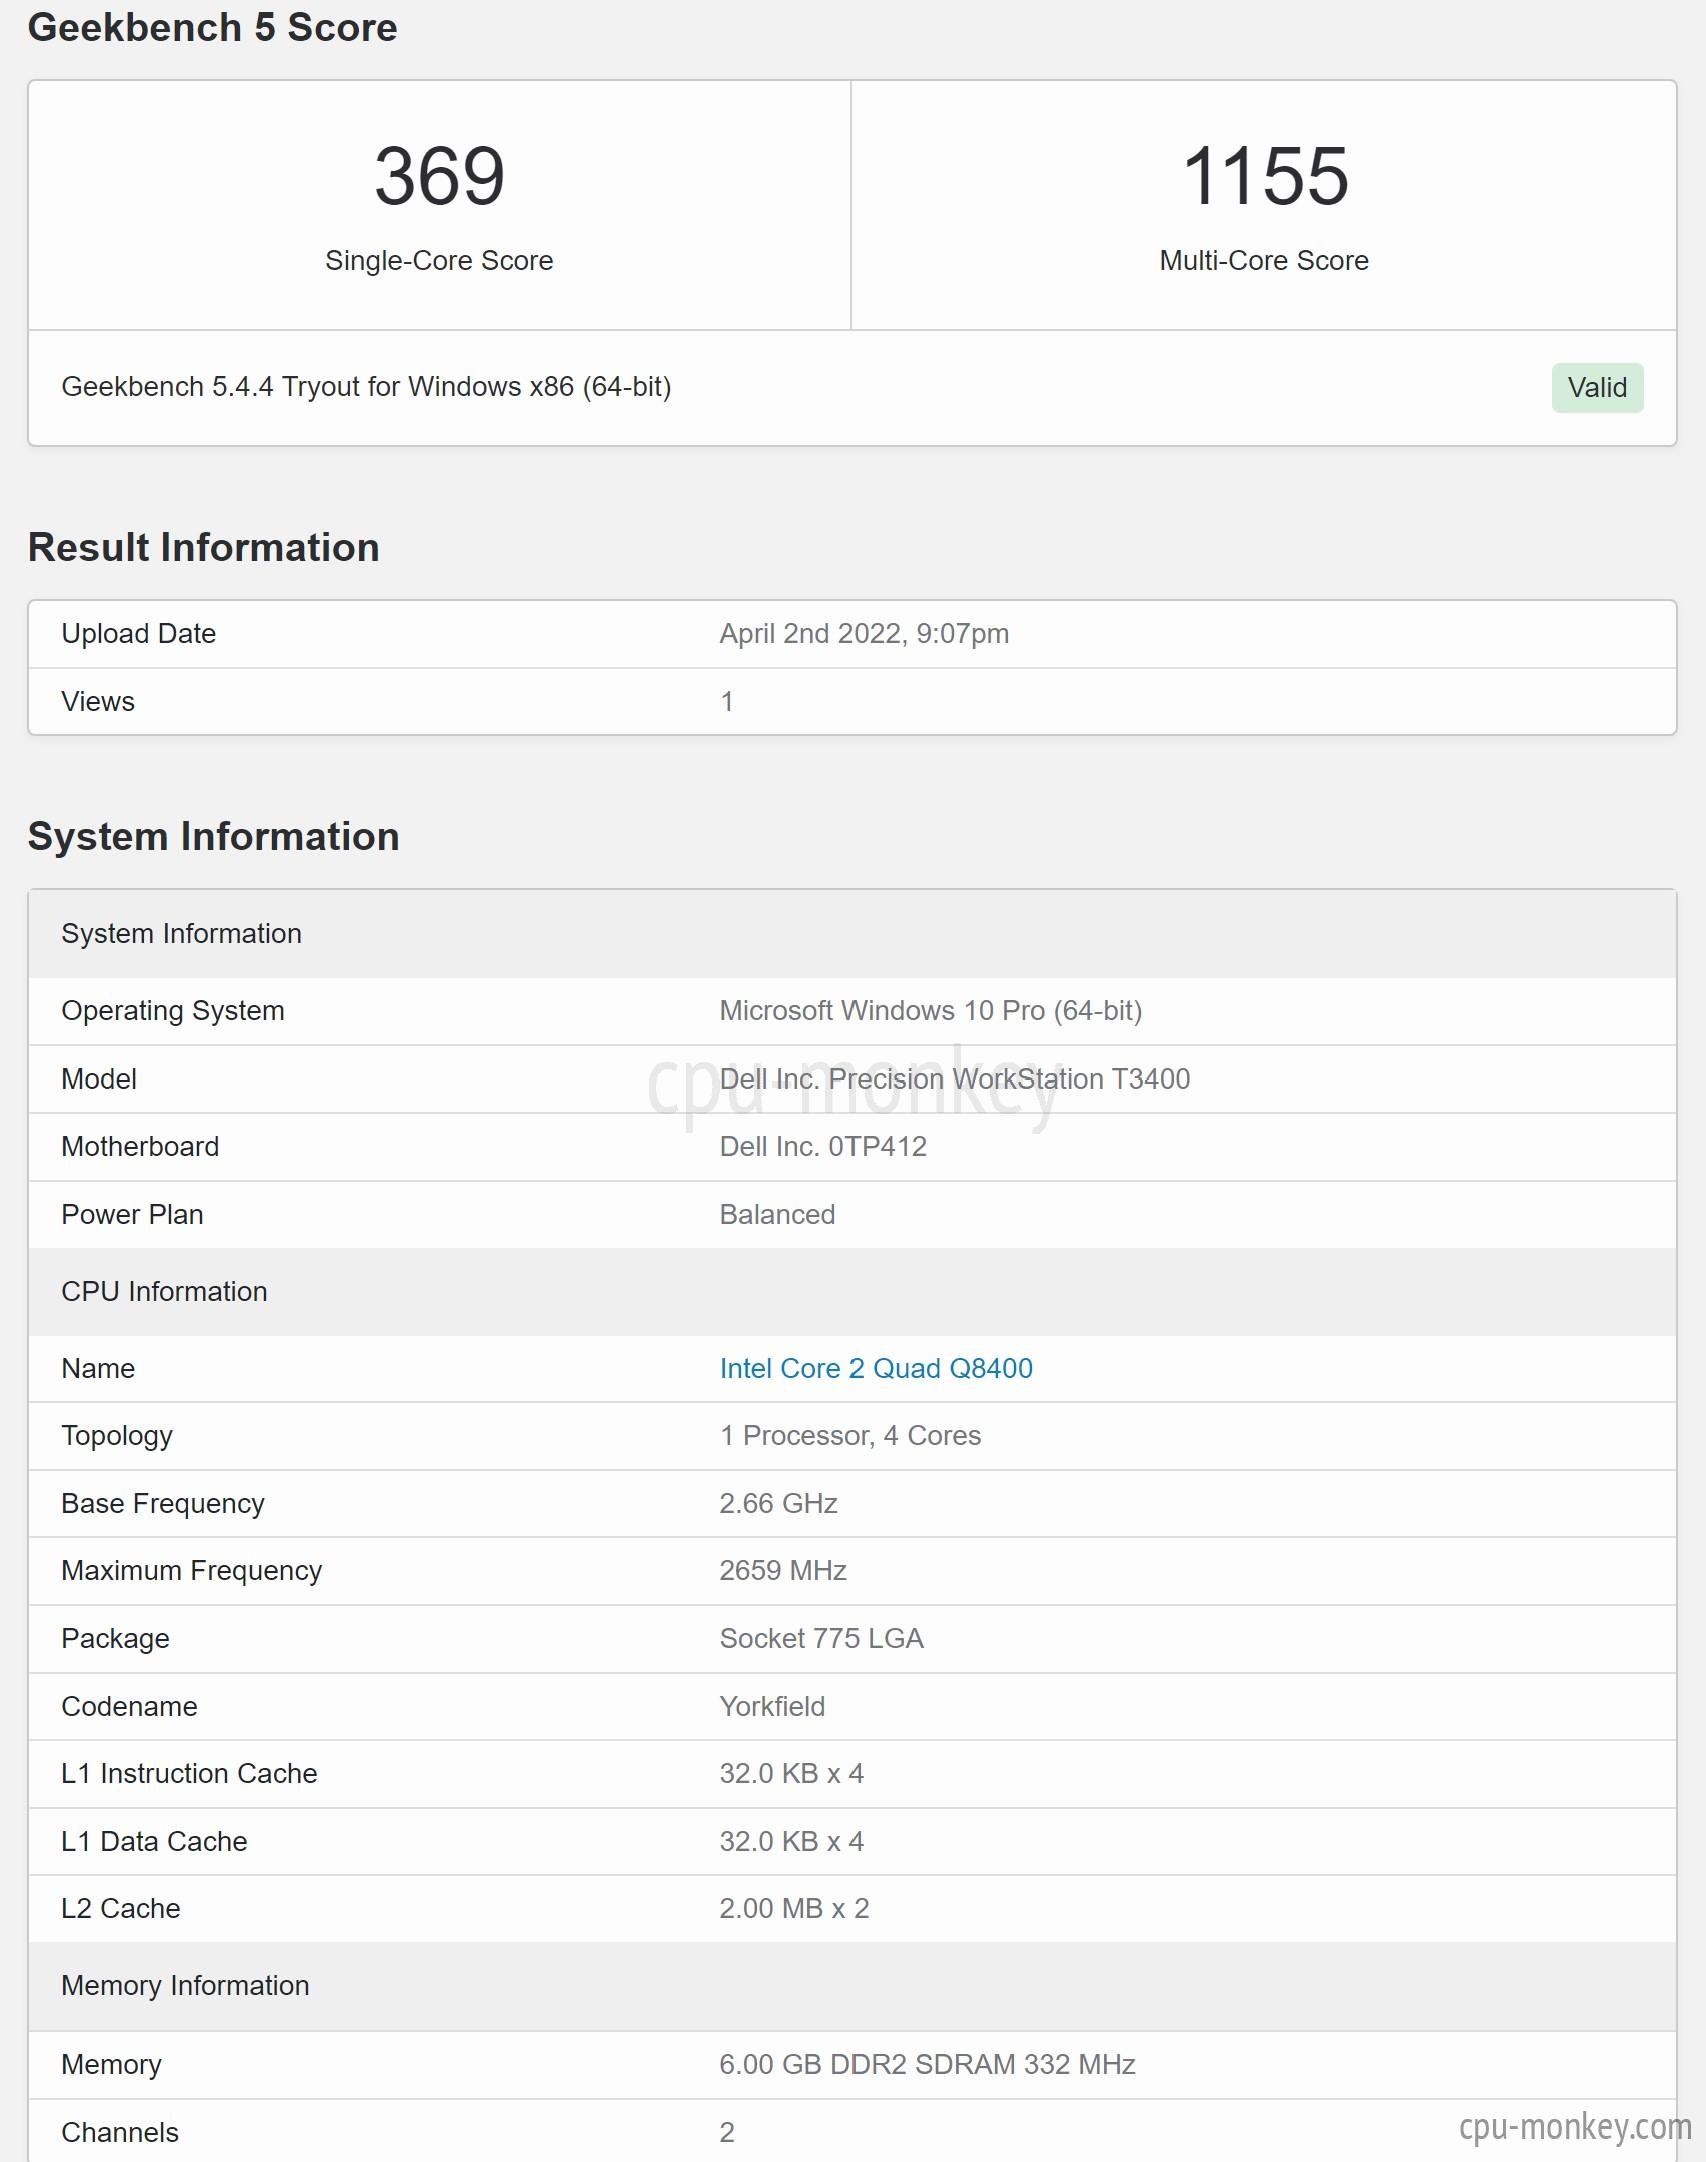Click the Maximum Frequency label

[192, 1571]
